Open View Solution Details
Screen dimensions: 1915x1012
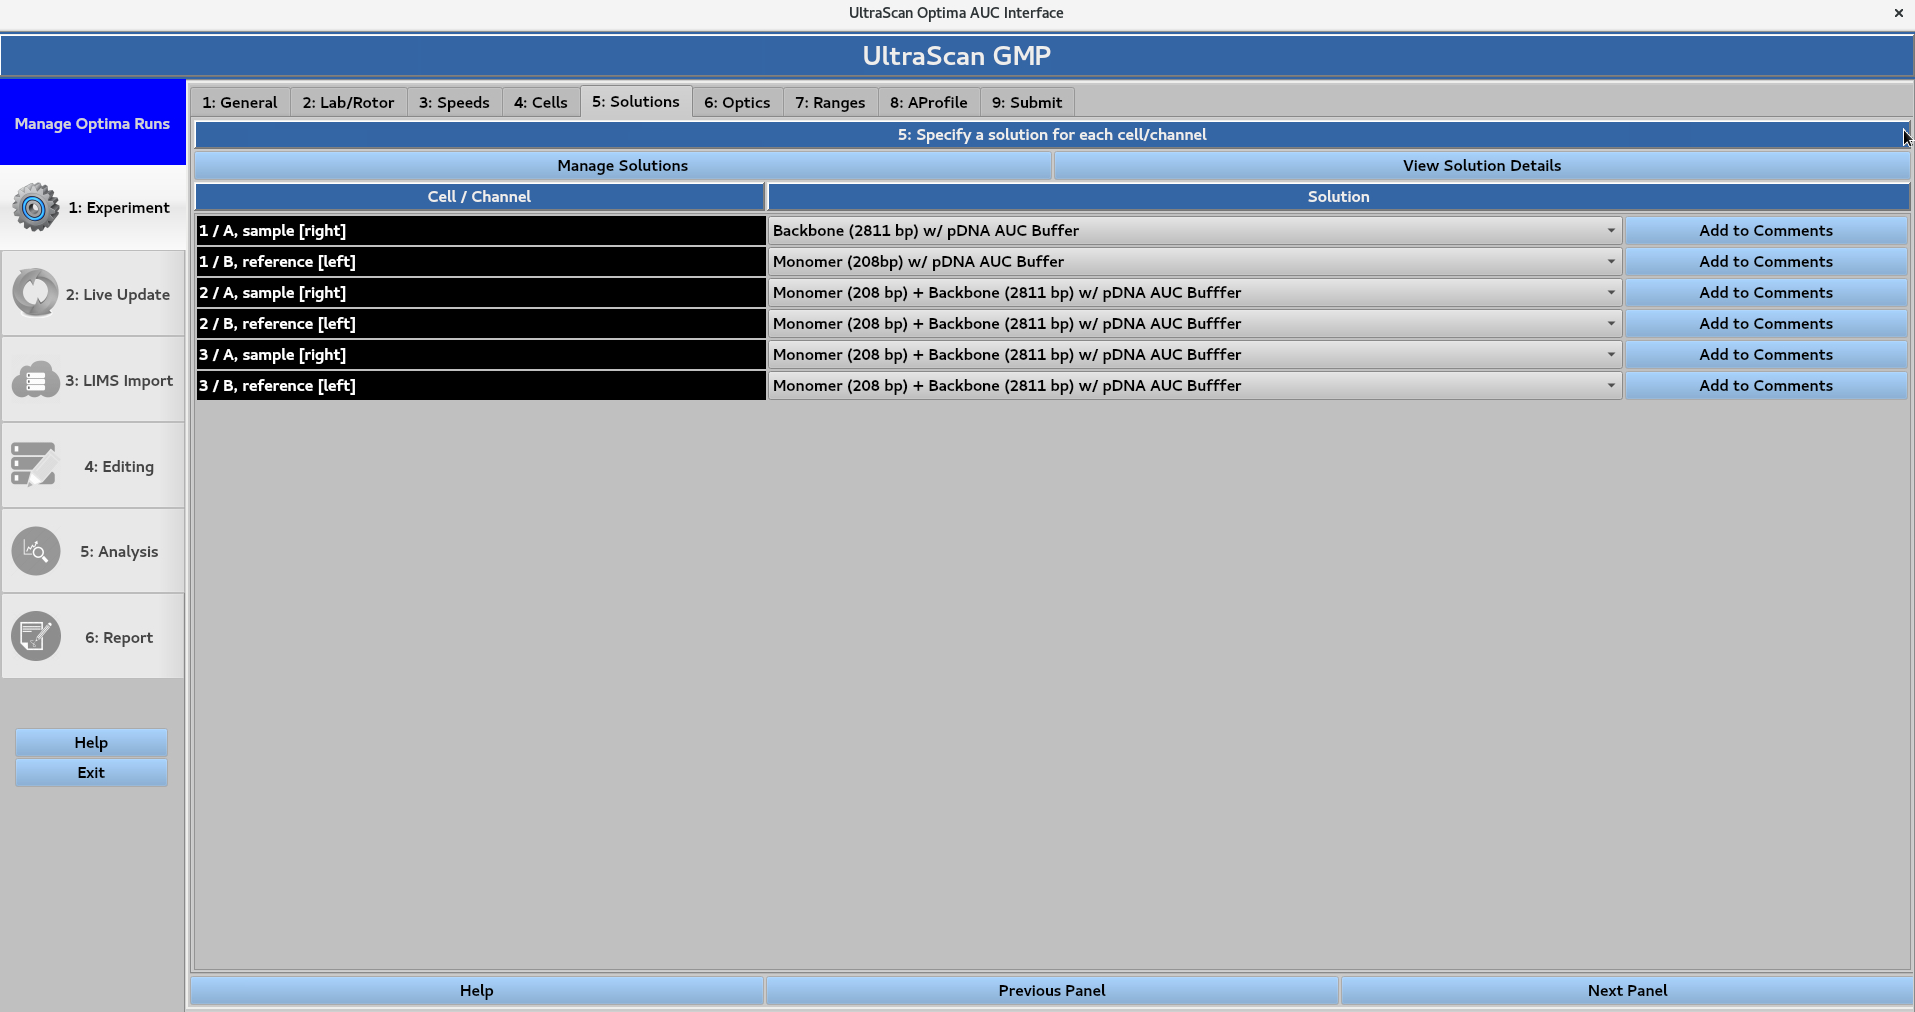[x=1481, y=165]
